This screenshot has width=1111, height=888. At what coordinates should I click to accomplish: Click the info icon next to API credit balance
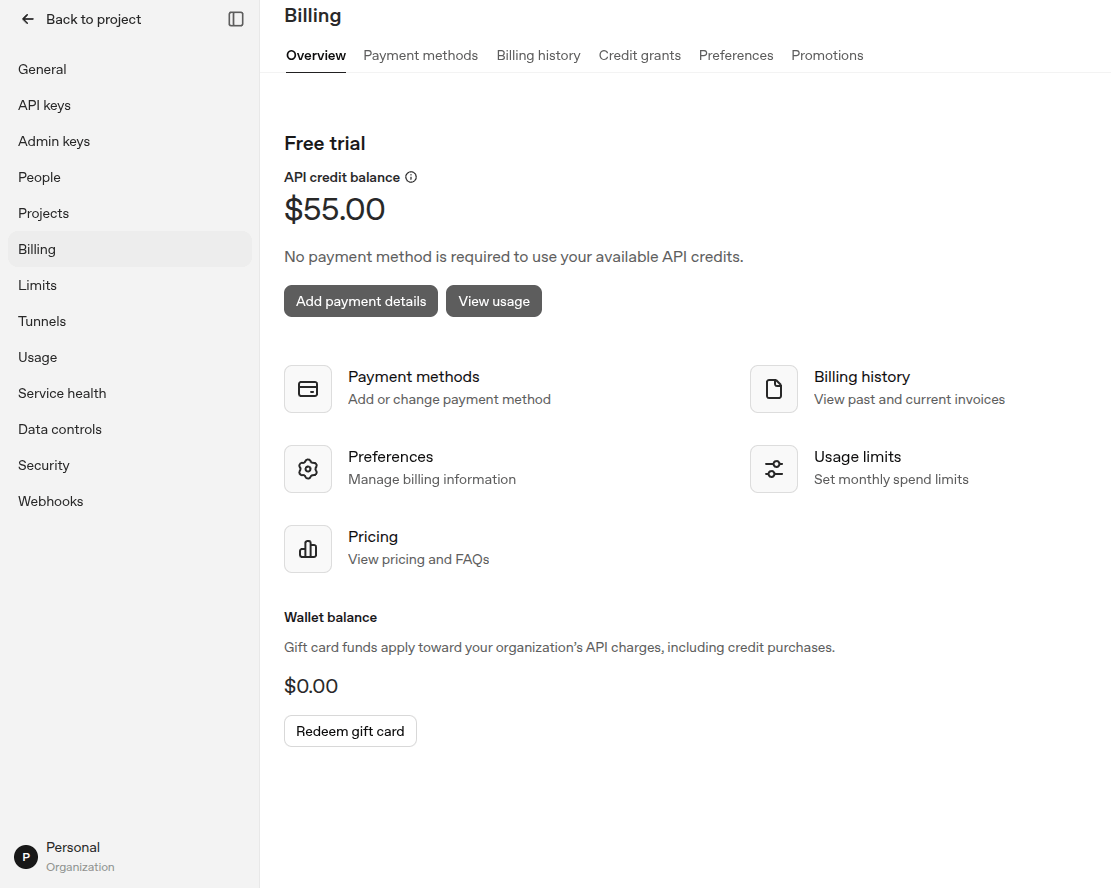click(411, 177)
